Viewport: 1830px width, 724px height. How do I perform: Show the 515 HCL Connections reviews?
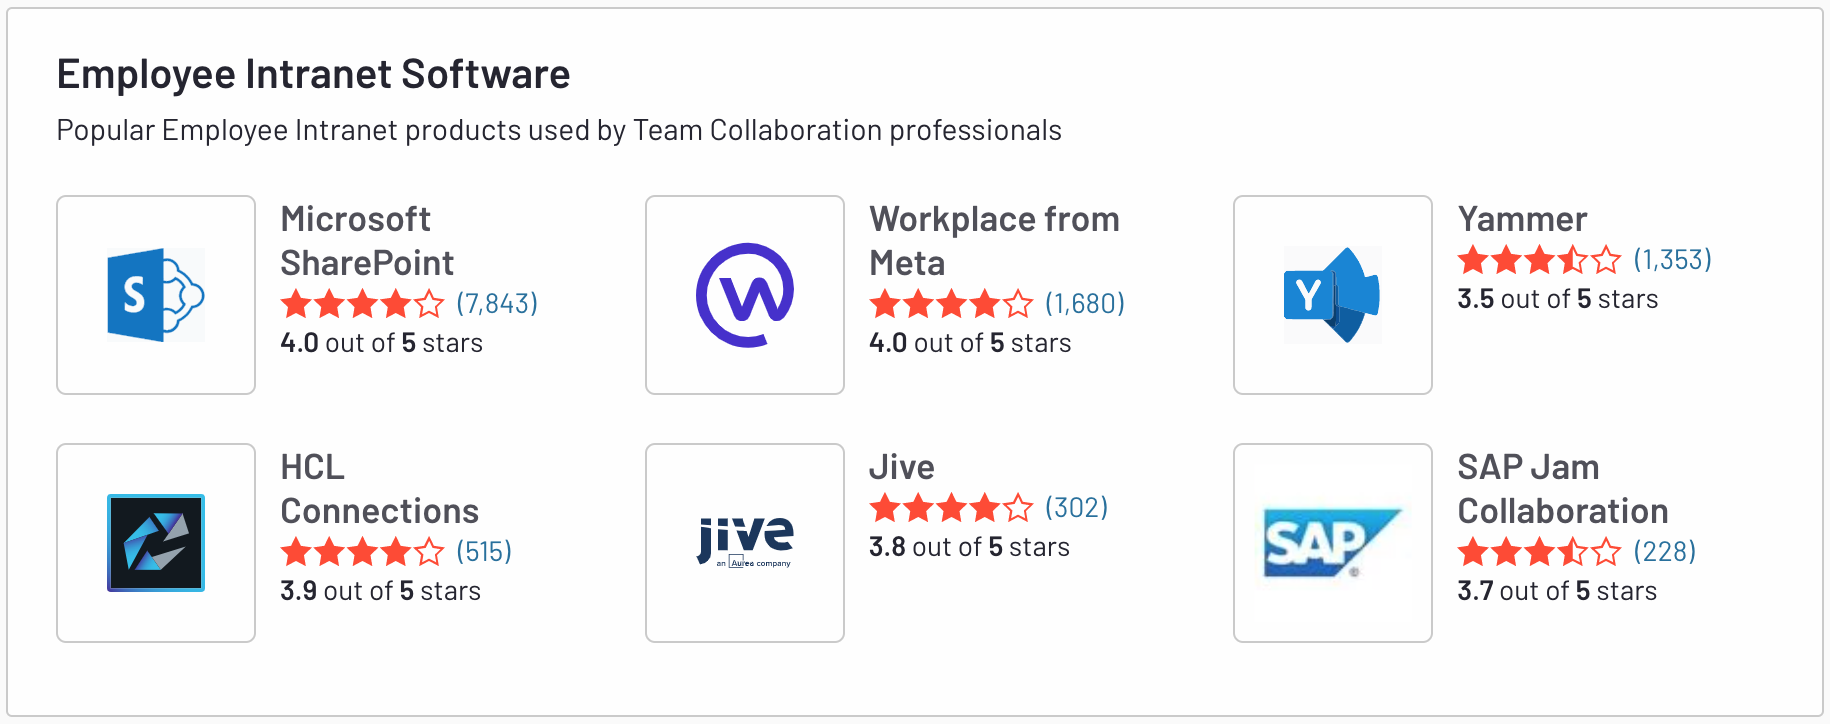[484, 551]
